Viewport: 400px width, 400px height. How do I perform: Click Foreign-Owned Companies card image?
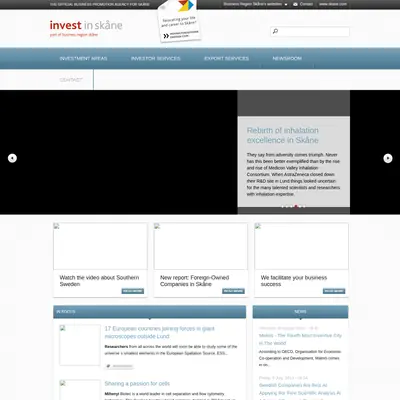(201, 246)
